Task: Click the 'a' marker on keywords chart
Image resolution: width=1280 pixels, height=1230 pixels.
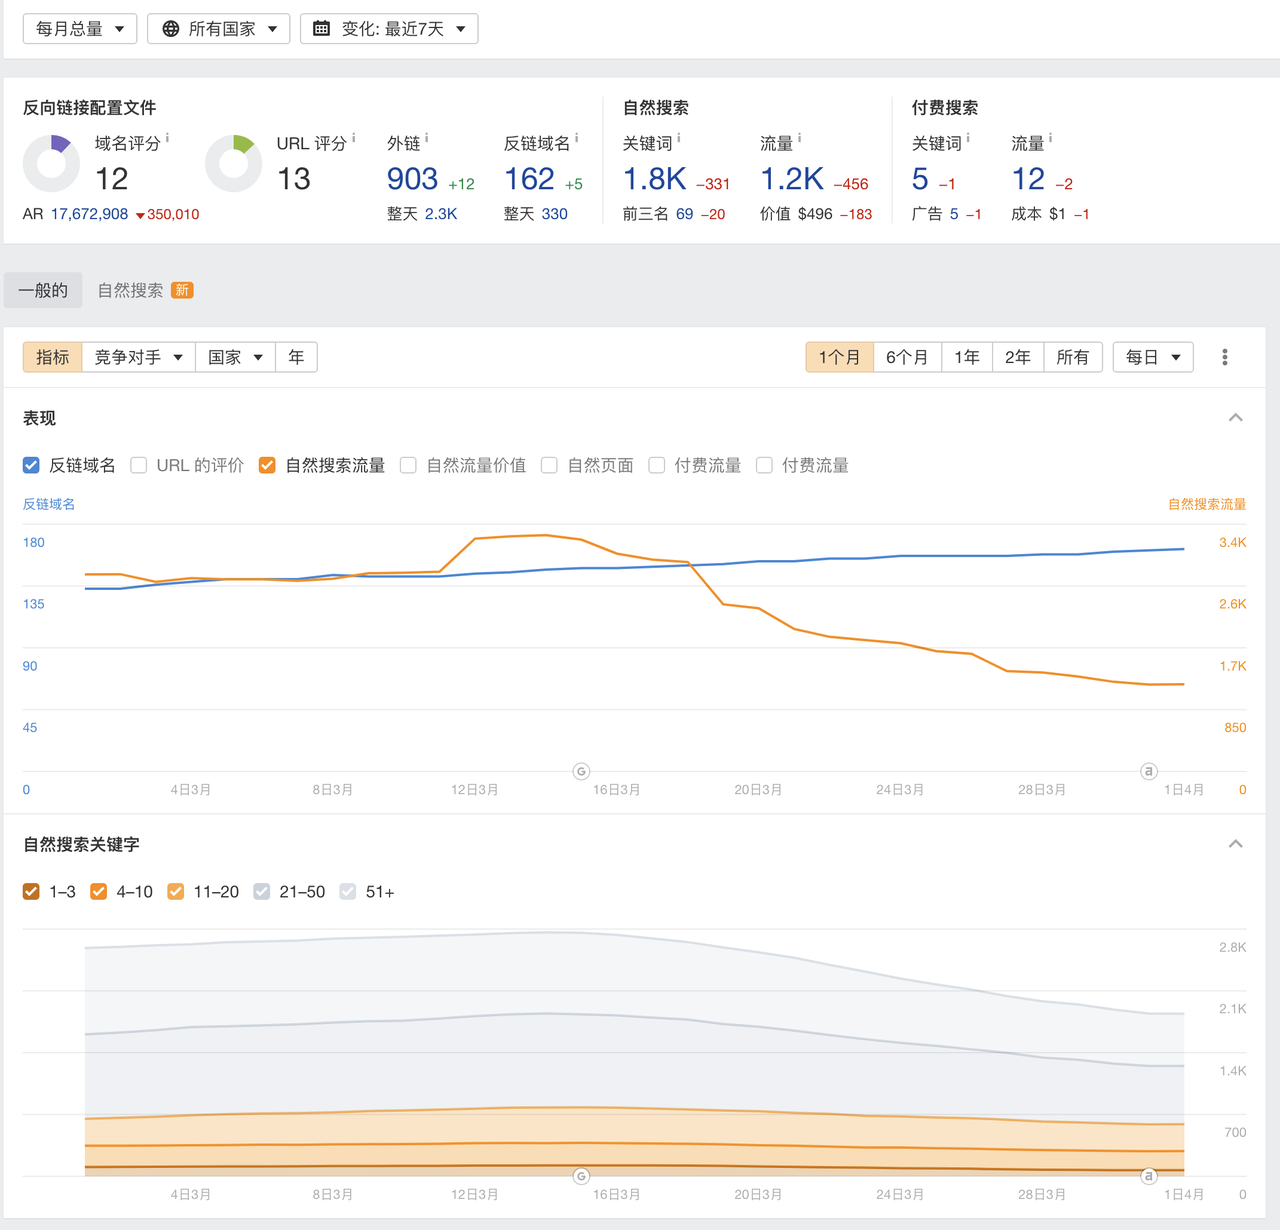Action: click(1149, 1176)
